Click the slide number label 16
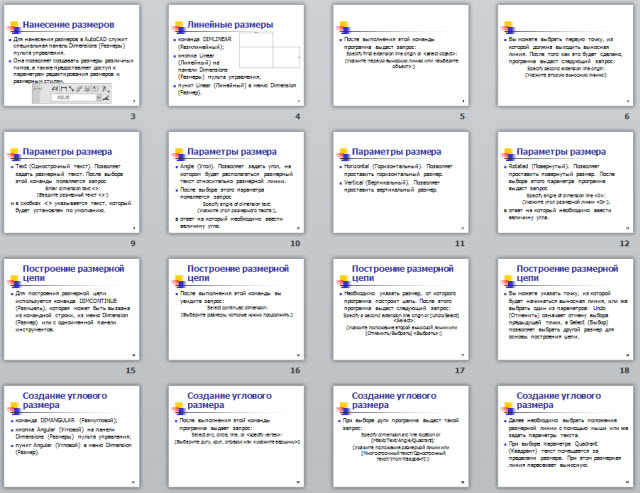640x493 pixels. (x=295, y=370)
